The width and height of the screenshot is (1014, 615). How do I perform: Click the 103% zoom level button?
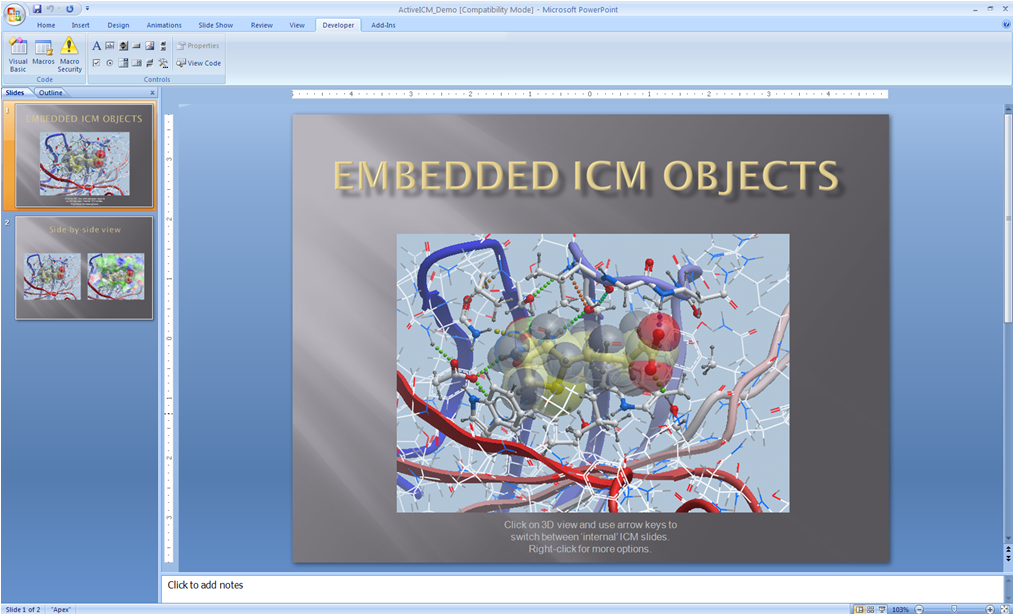900,610
